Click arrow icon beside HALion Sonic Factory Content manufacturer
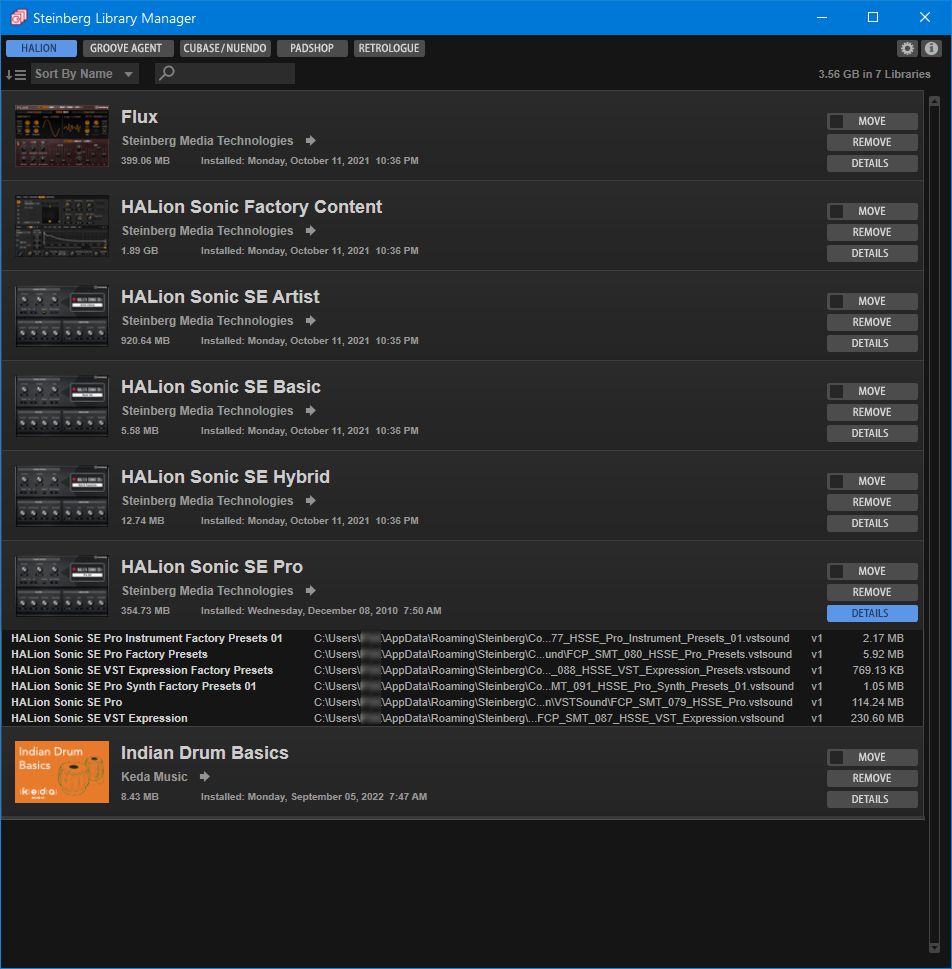The image size is (952, 969). [x=310, y=231]
